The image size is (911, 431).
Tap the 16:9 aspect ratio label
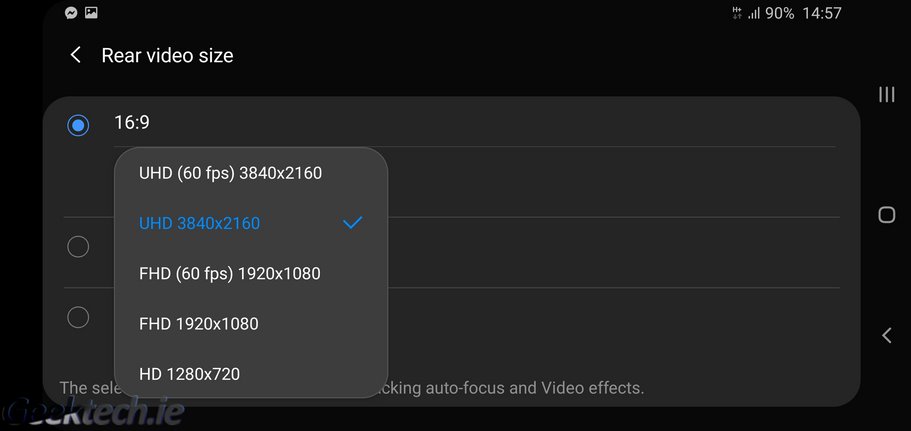132,123
